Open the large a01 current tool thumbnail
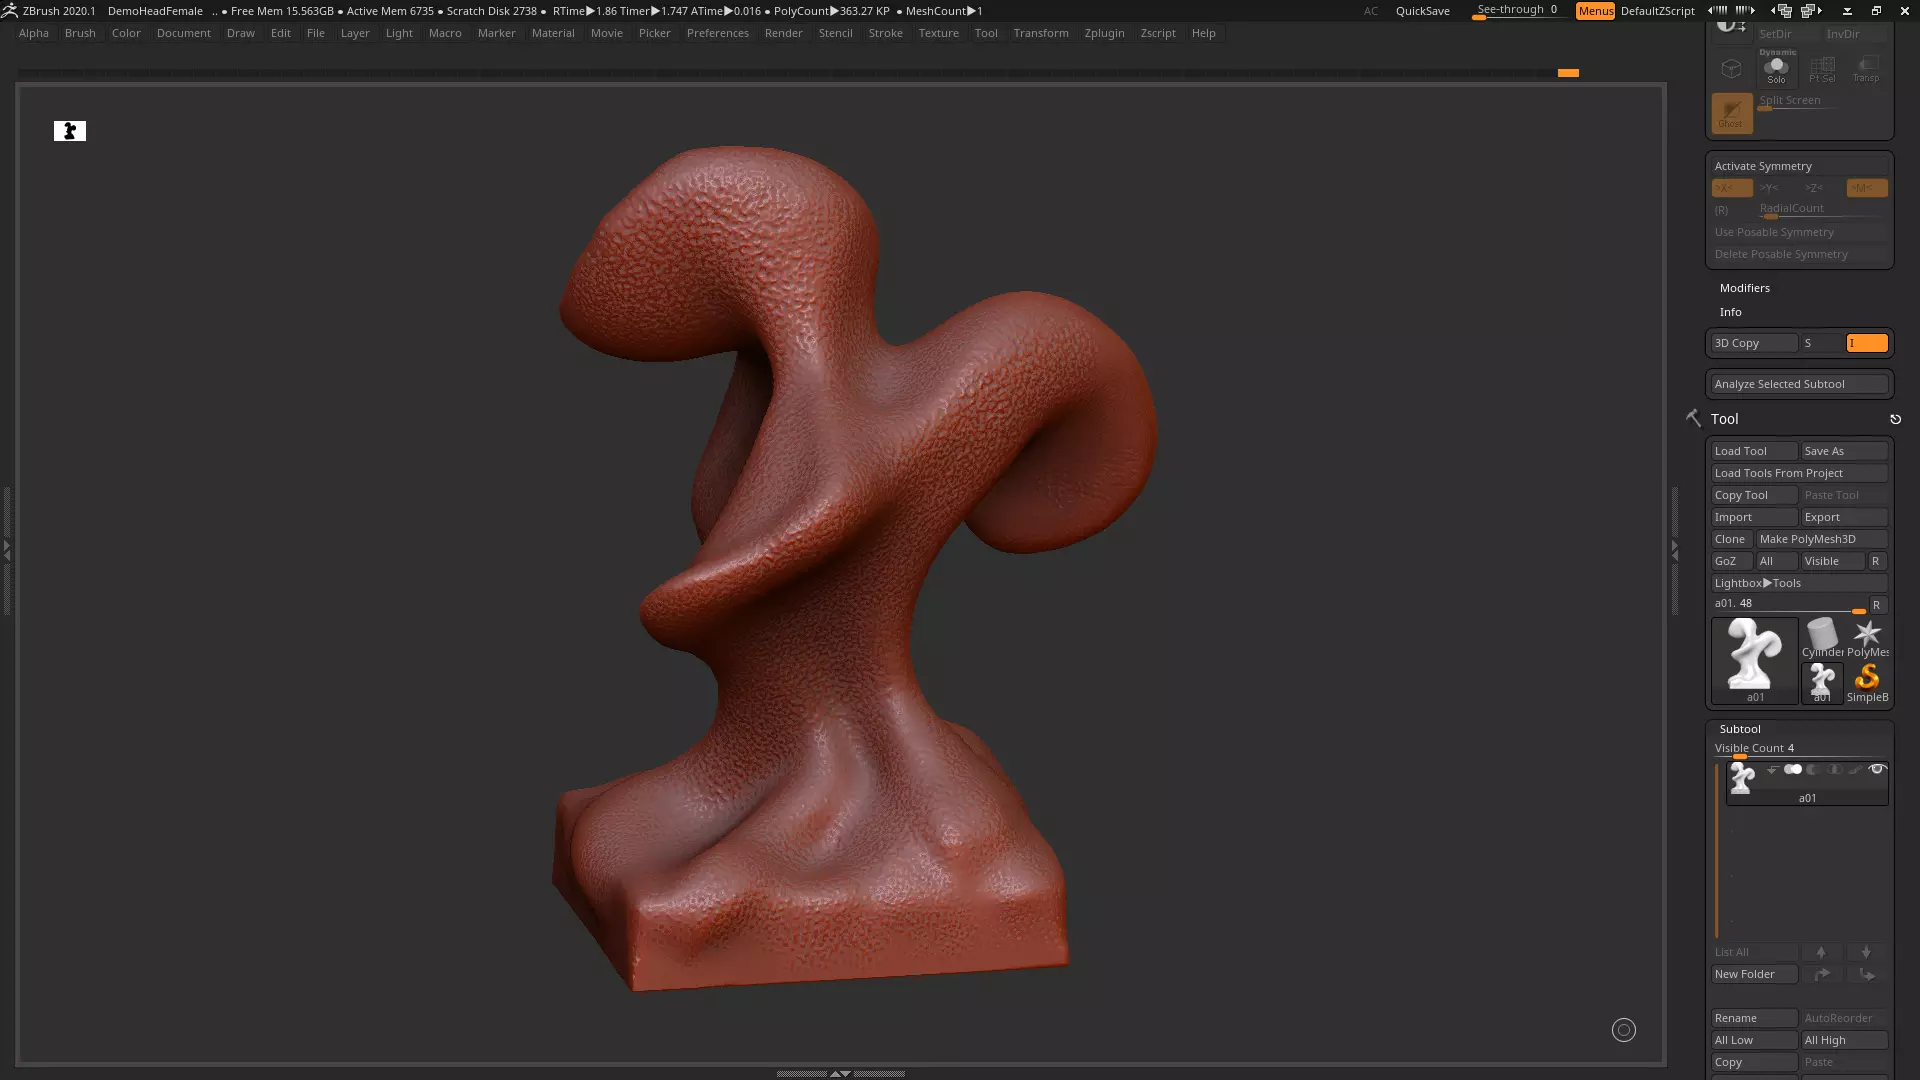The height and width of the screenshot is (1080, 1920). (1755, 660)
